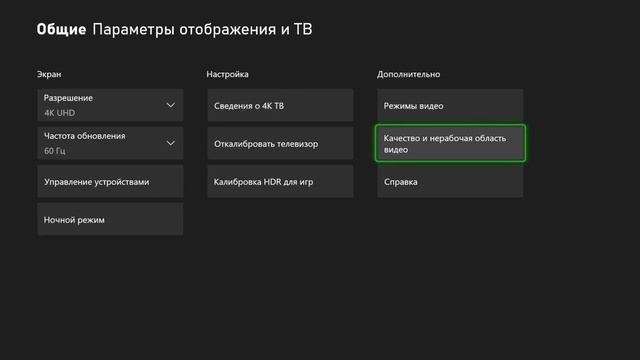Open the Справка item
The width and height of the screenshot is (640, 360).
(450, 182)
